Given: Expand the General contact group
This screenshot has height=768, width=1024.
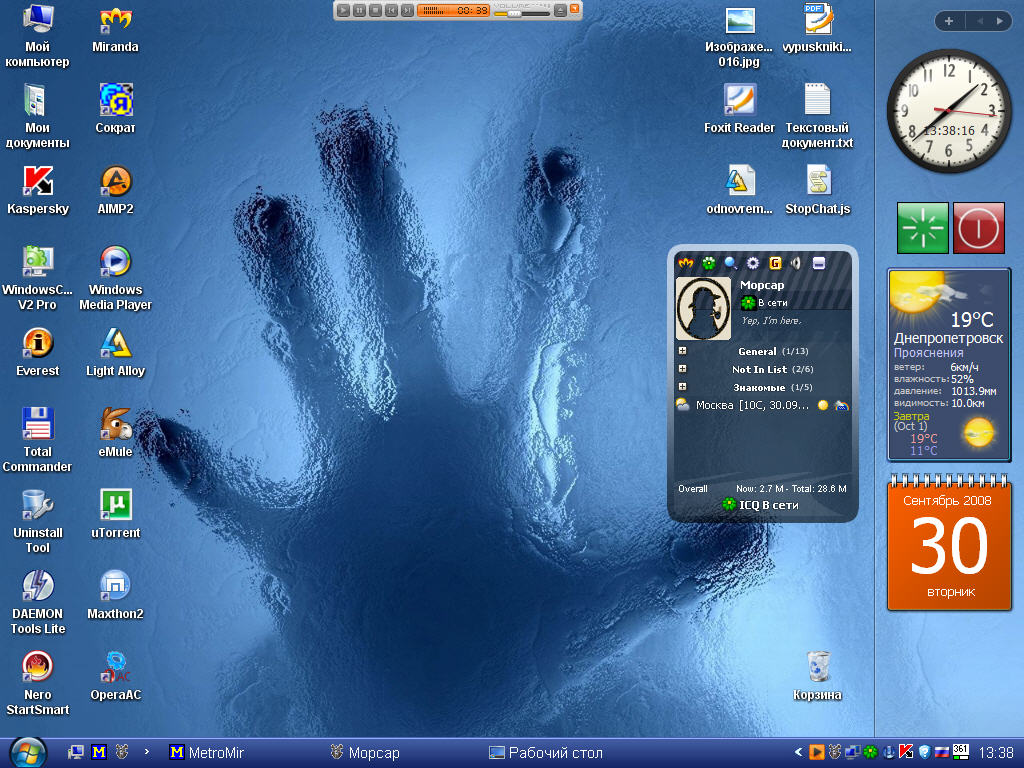Looking at the screenshot, I should click(x=682, y=351).
